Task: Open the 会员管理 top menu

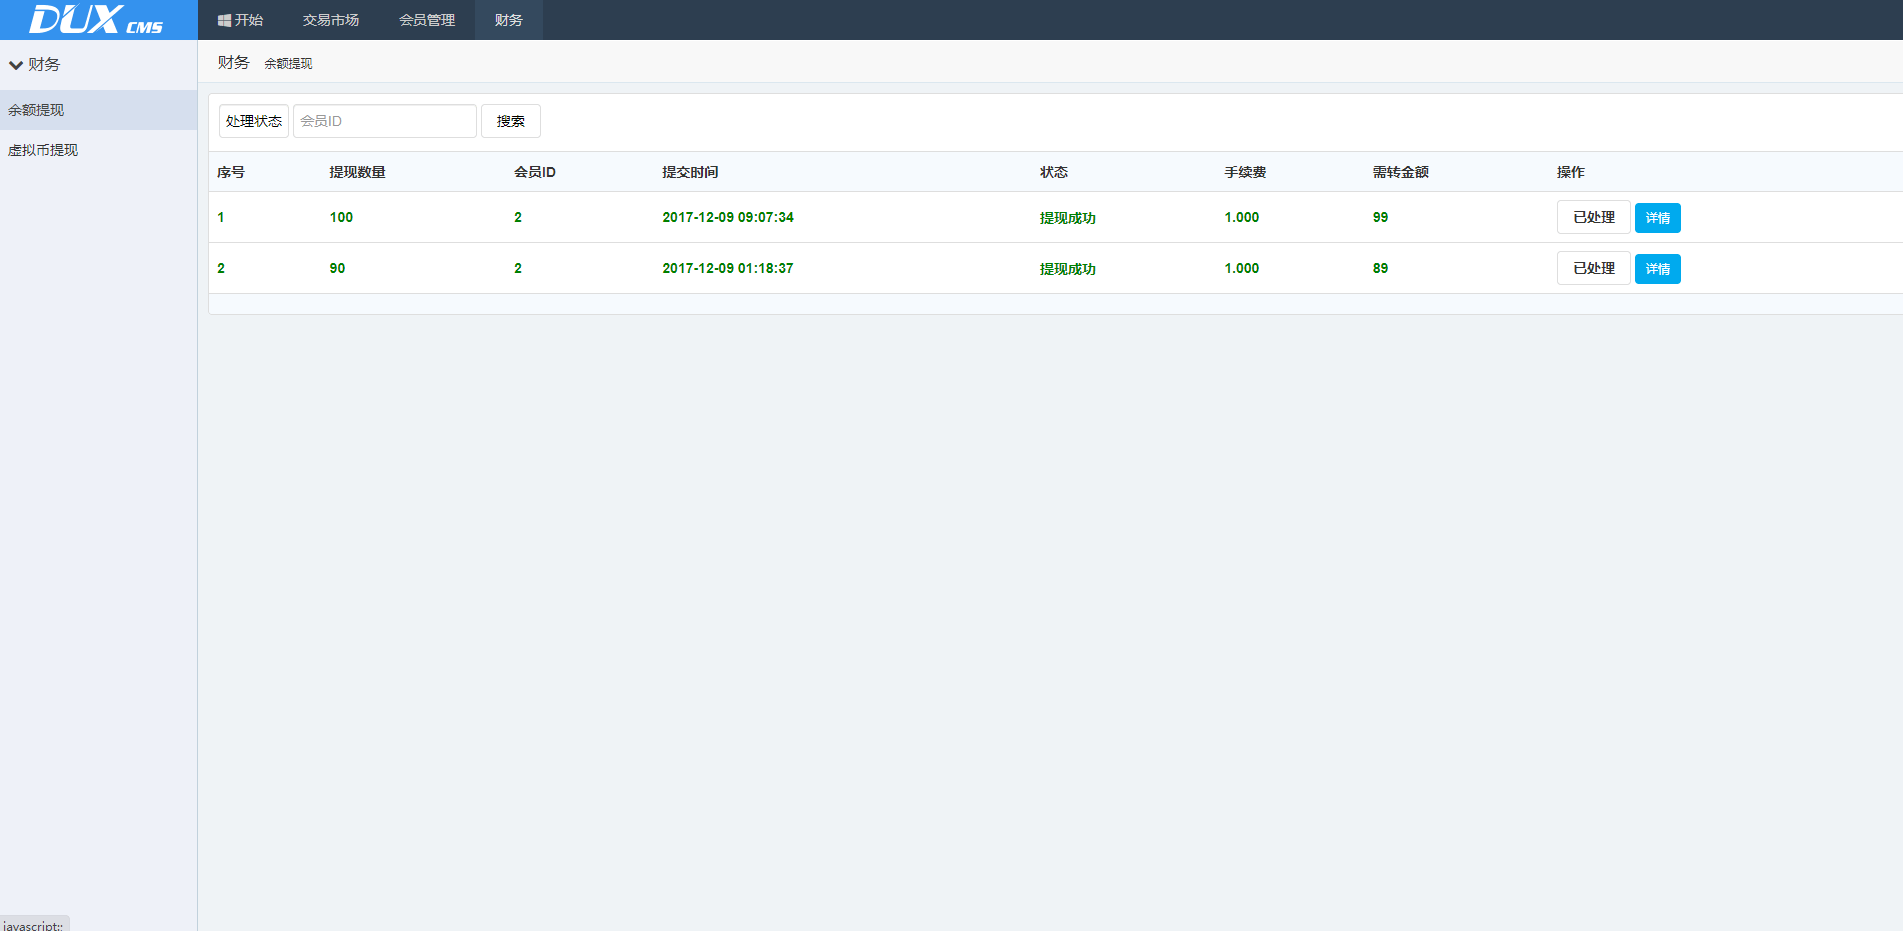Action: point(427,20)
